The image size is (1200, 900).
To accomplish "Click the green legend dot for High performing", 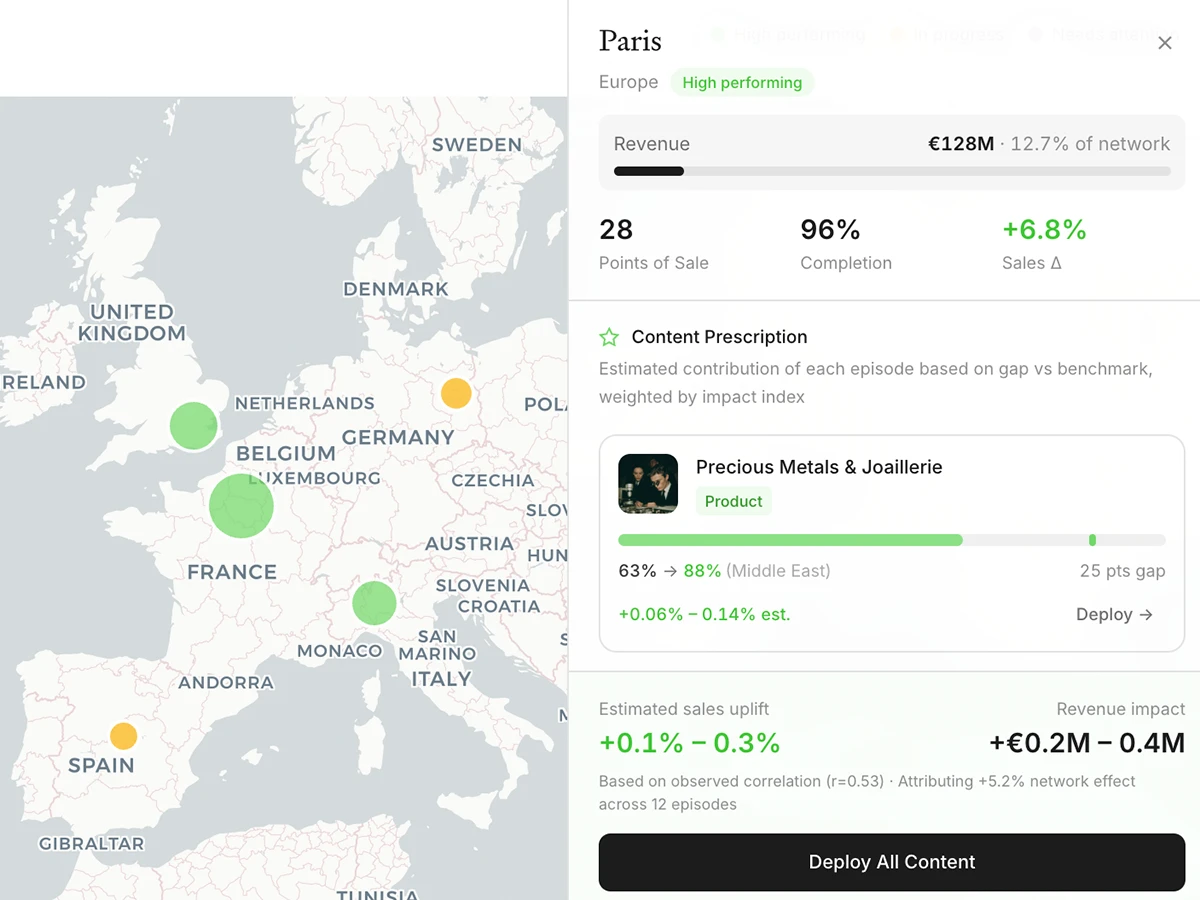I will pyautogui.click(x=718, y=34).
